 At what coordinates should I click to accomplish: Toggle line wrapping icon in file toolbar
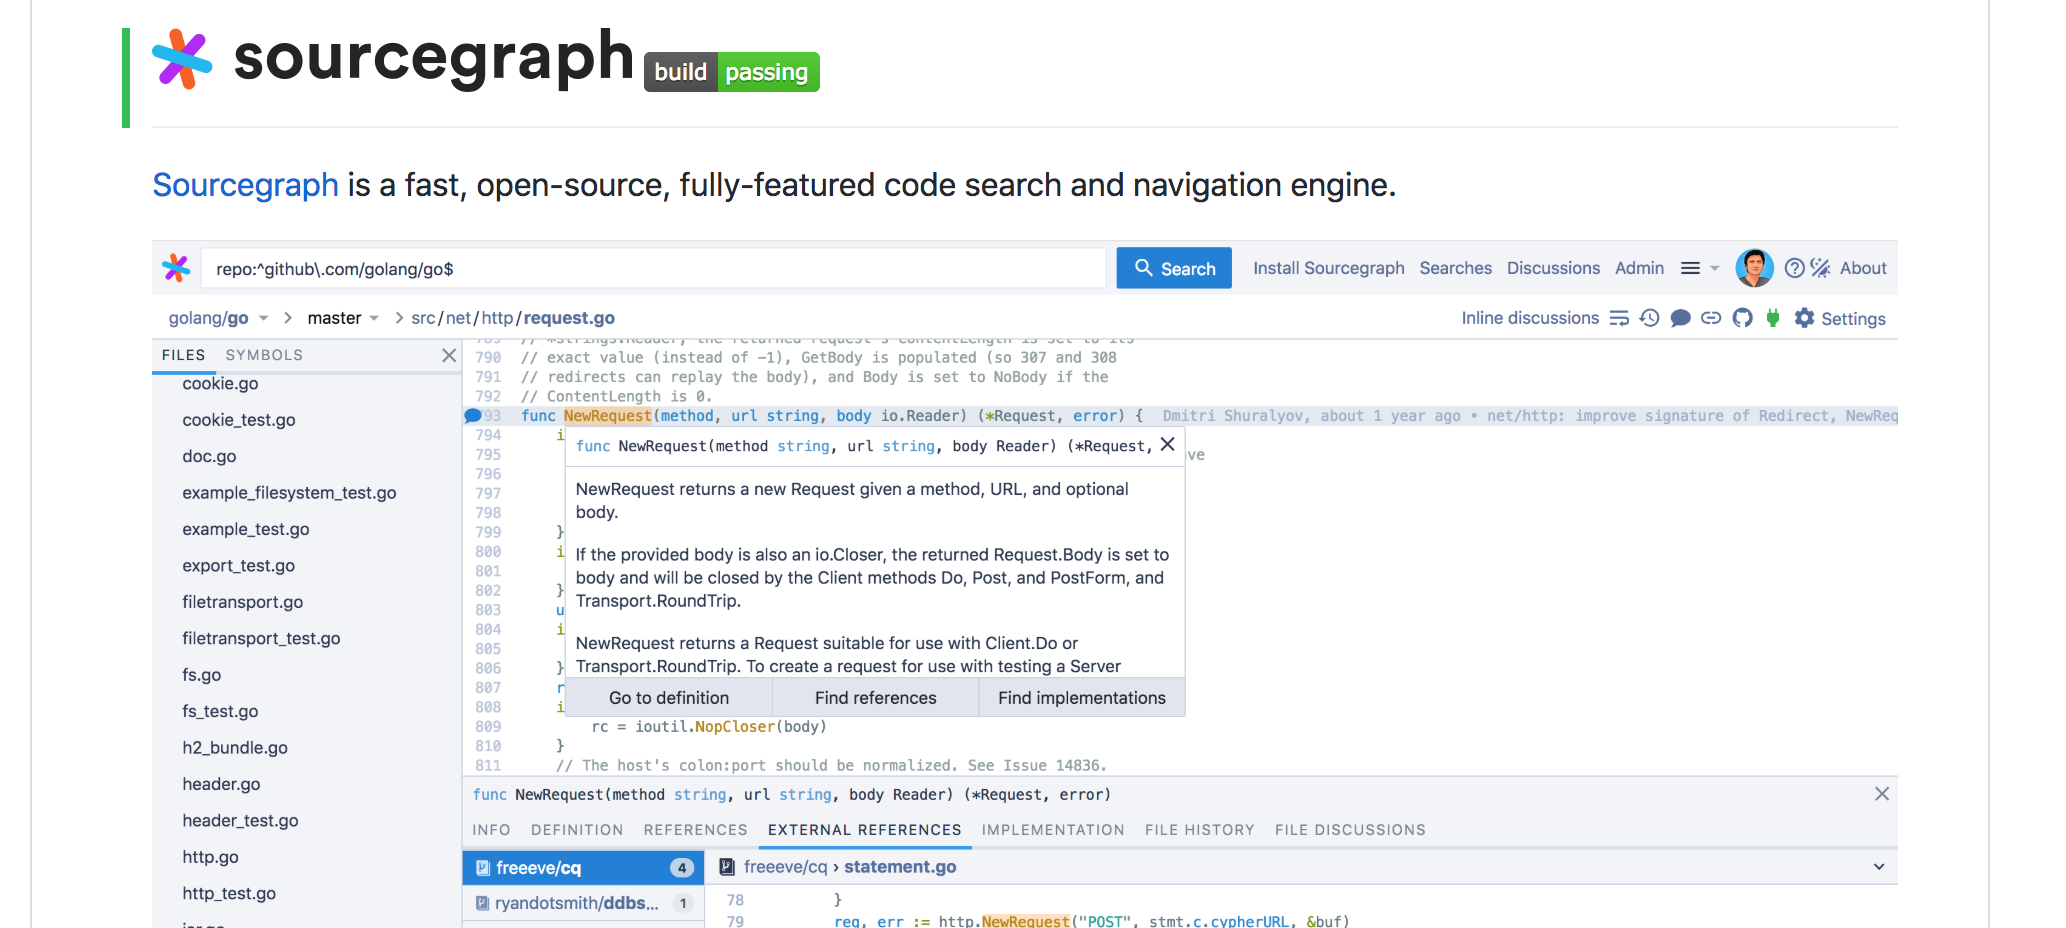[x=1619, y=318]
